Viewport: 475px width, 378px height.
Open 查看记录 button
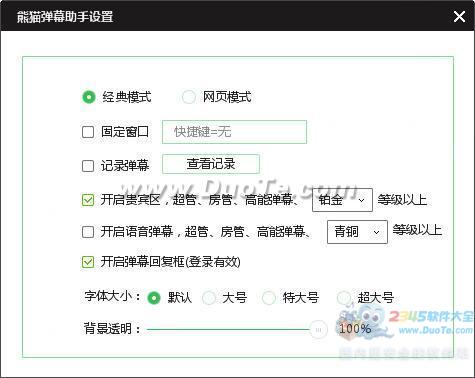pos(211,164)
